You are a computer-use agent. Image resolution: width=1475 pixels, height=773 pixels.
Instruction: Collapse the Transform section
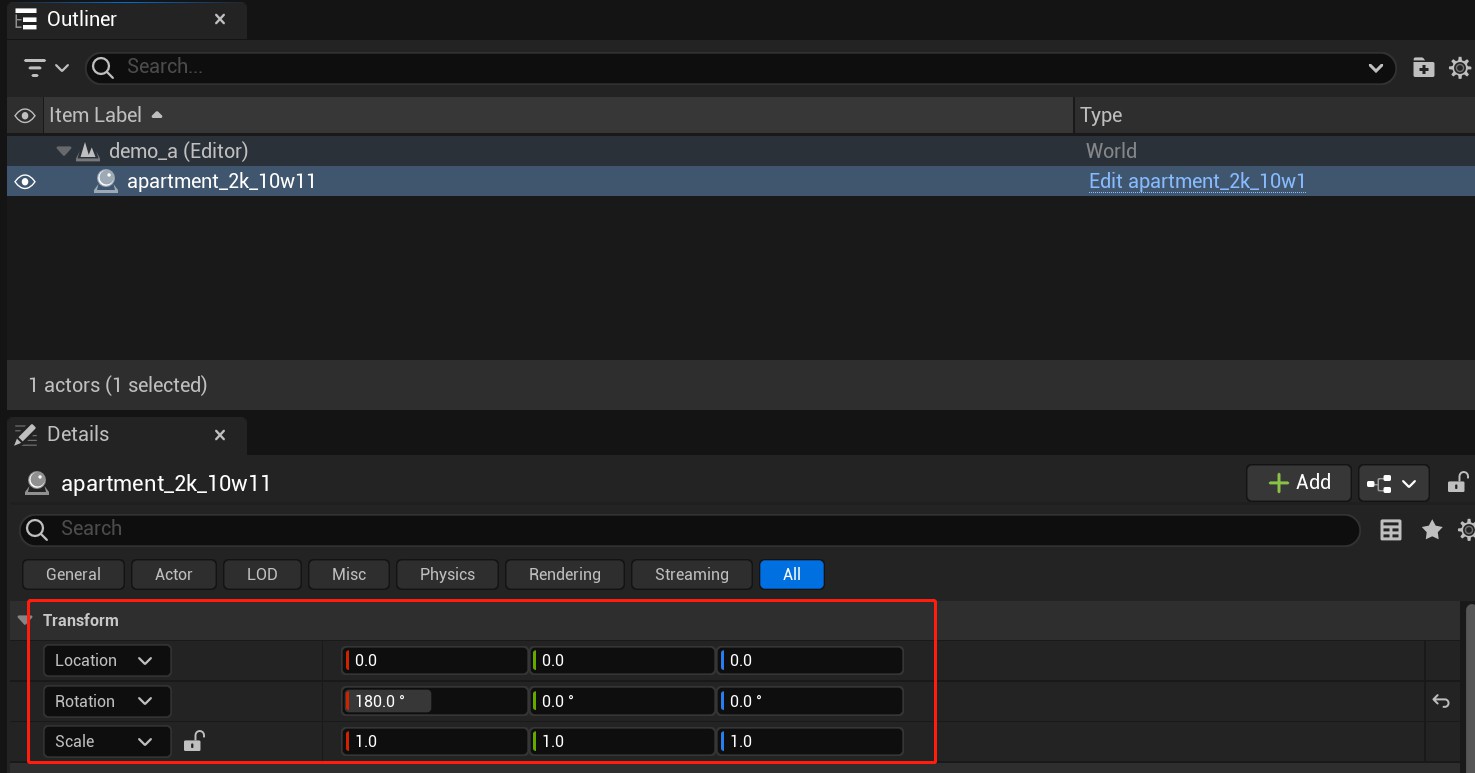[x=25, y=620]
